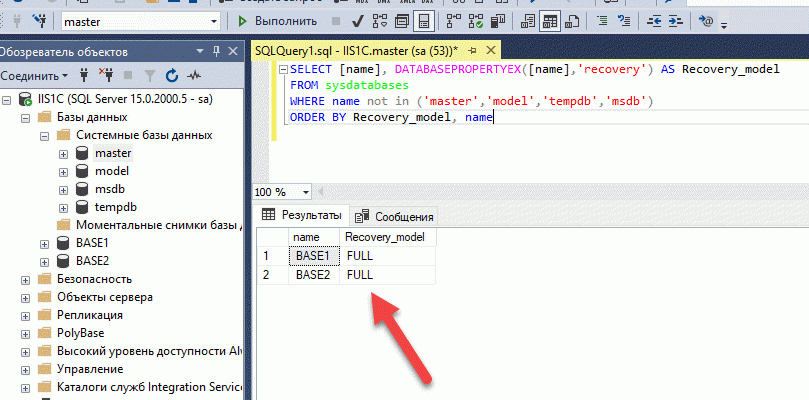The width and height of the screenshot is (809, 400).
Task: Click the filter funnel icon in Object Explorer
Action: pos(150,75)
